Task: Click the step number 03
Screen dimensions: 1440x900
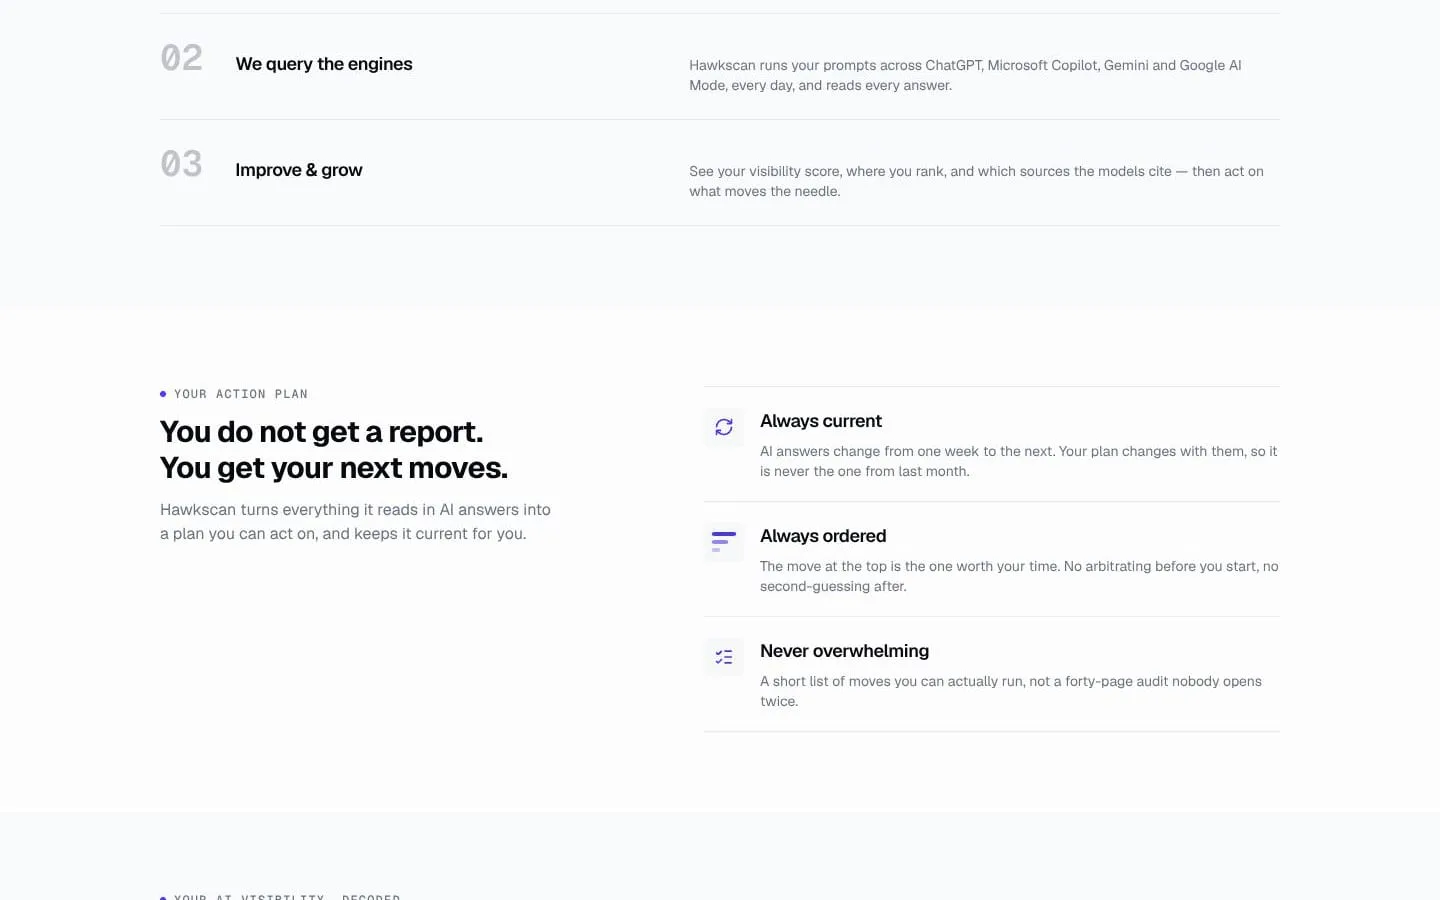Action: 182,164
